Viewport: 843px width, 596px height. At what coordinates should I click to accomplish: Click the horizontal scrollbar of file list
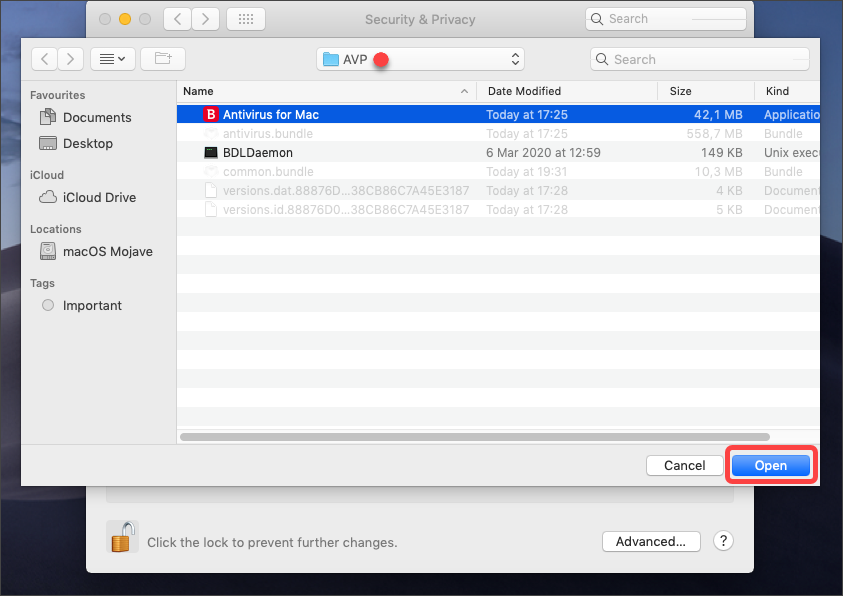click(x=475, y=437)
